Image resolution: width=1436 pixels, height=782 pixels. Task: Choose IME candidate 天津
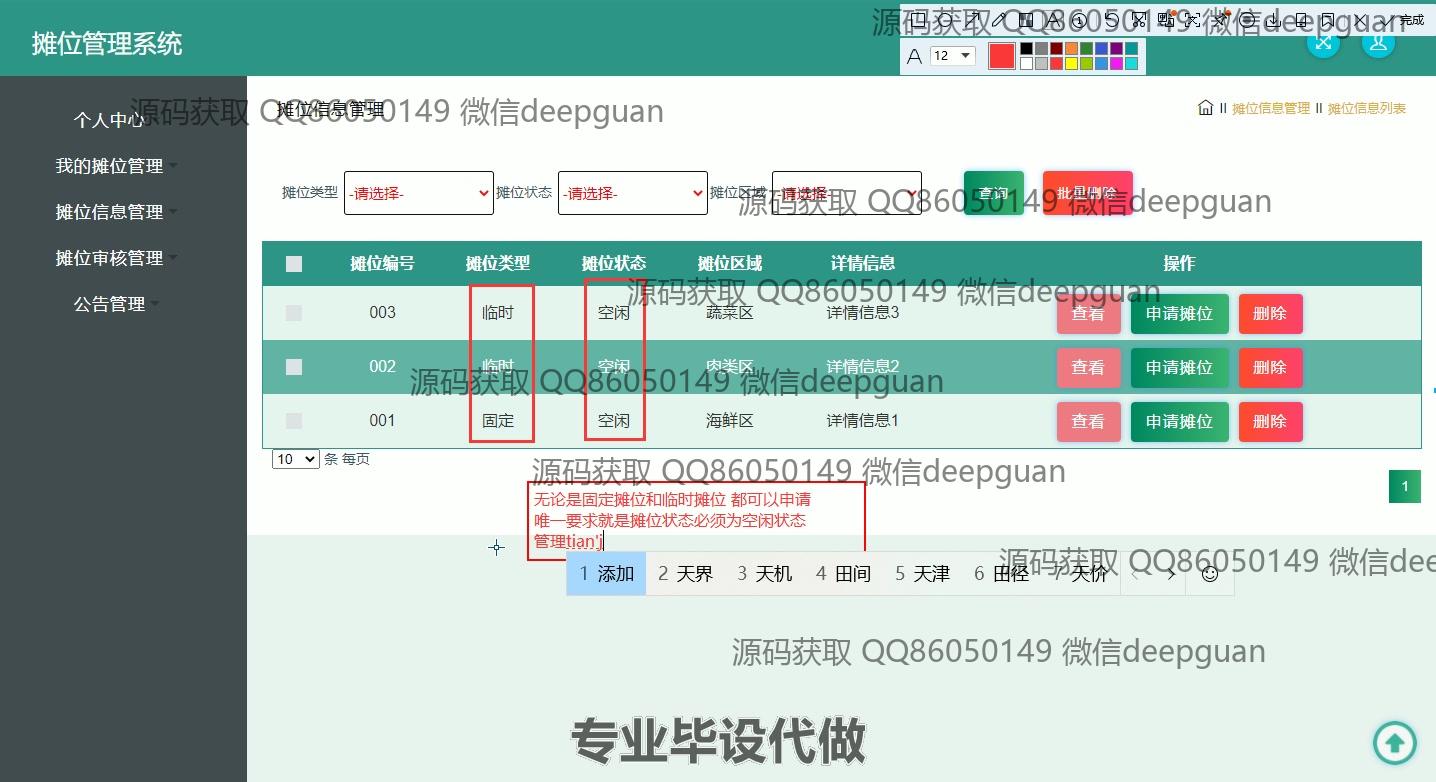[x=922, y=574]
